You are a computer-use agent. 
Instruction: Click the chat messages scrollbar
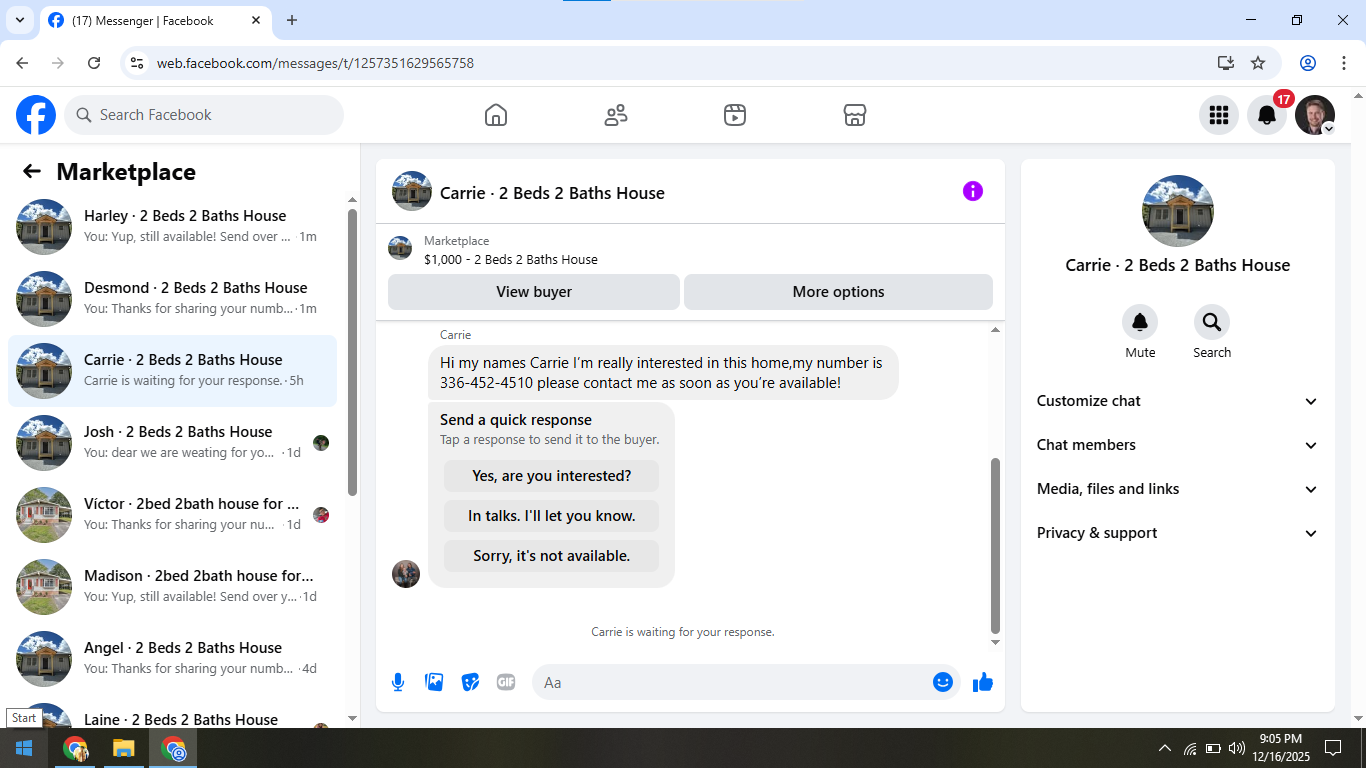[995, 545]
